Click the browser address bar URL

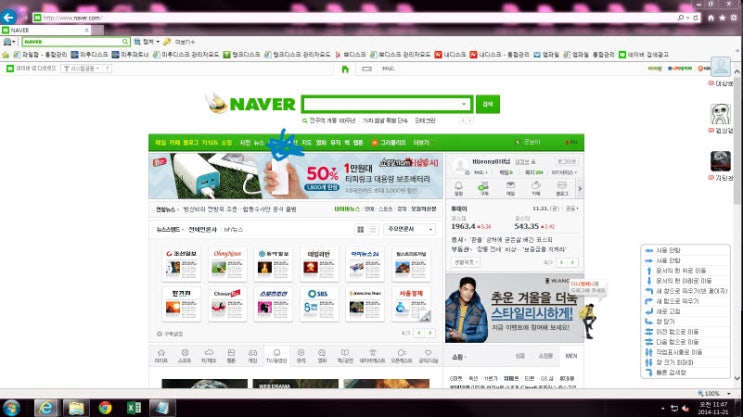click(x=72, y=18)
